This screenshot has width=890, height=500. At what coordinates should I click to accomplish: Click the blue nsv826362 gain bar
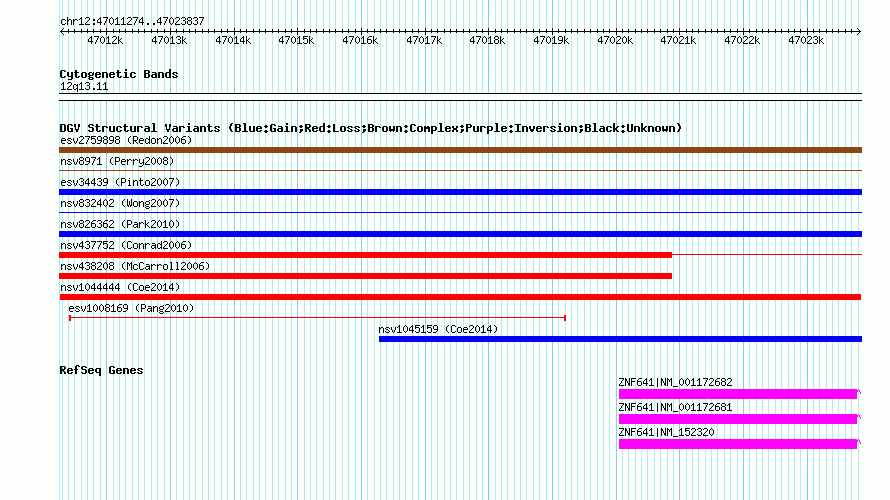click(460, 234)
